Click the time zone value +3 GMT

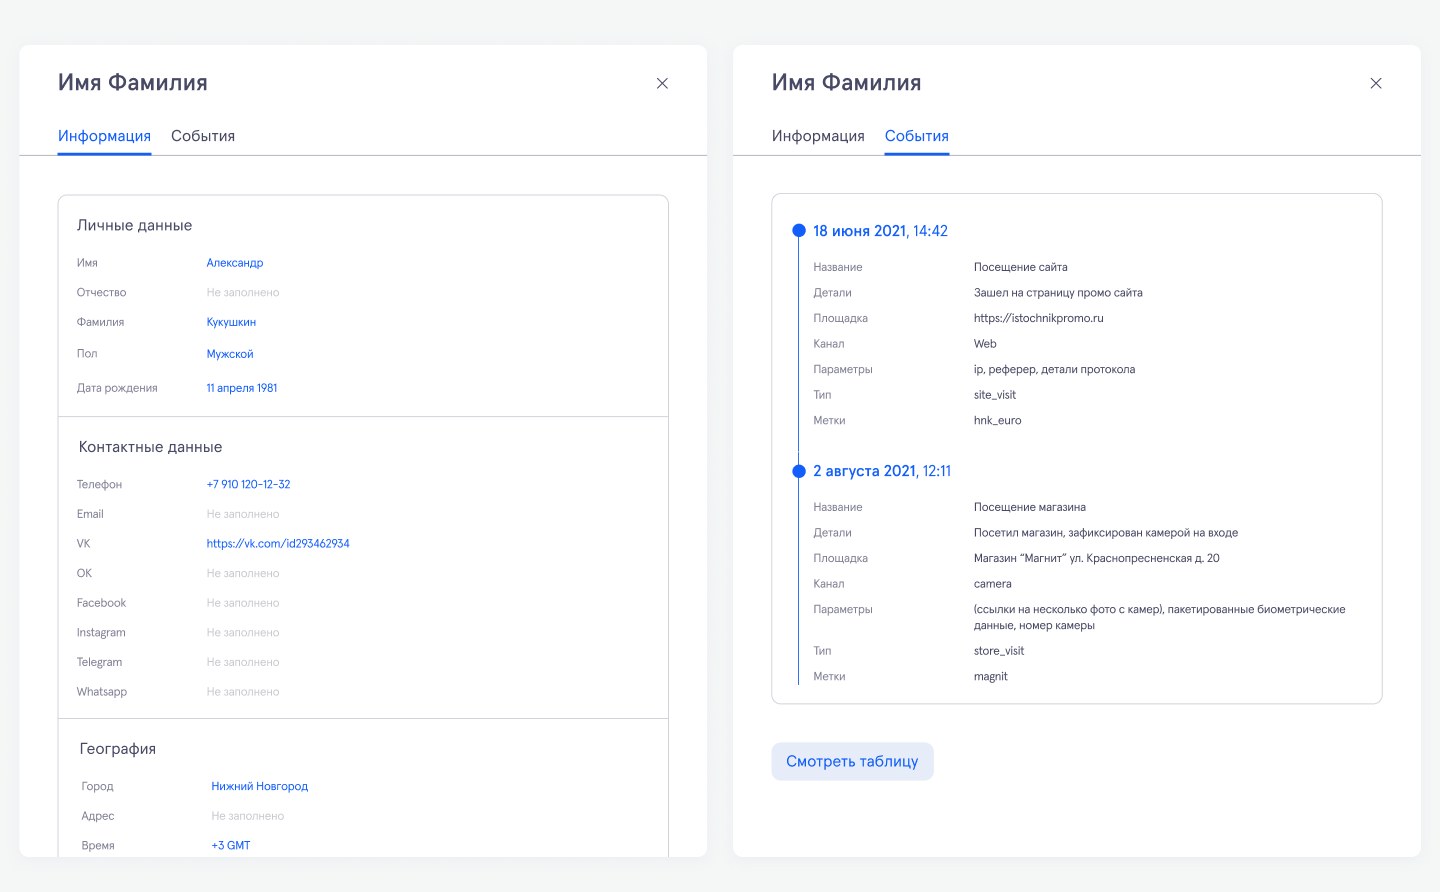(x=231, y=846)
